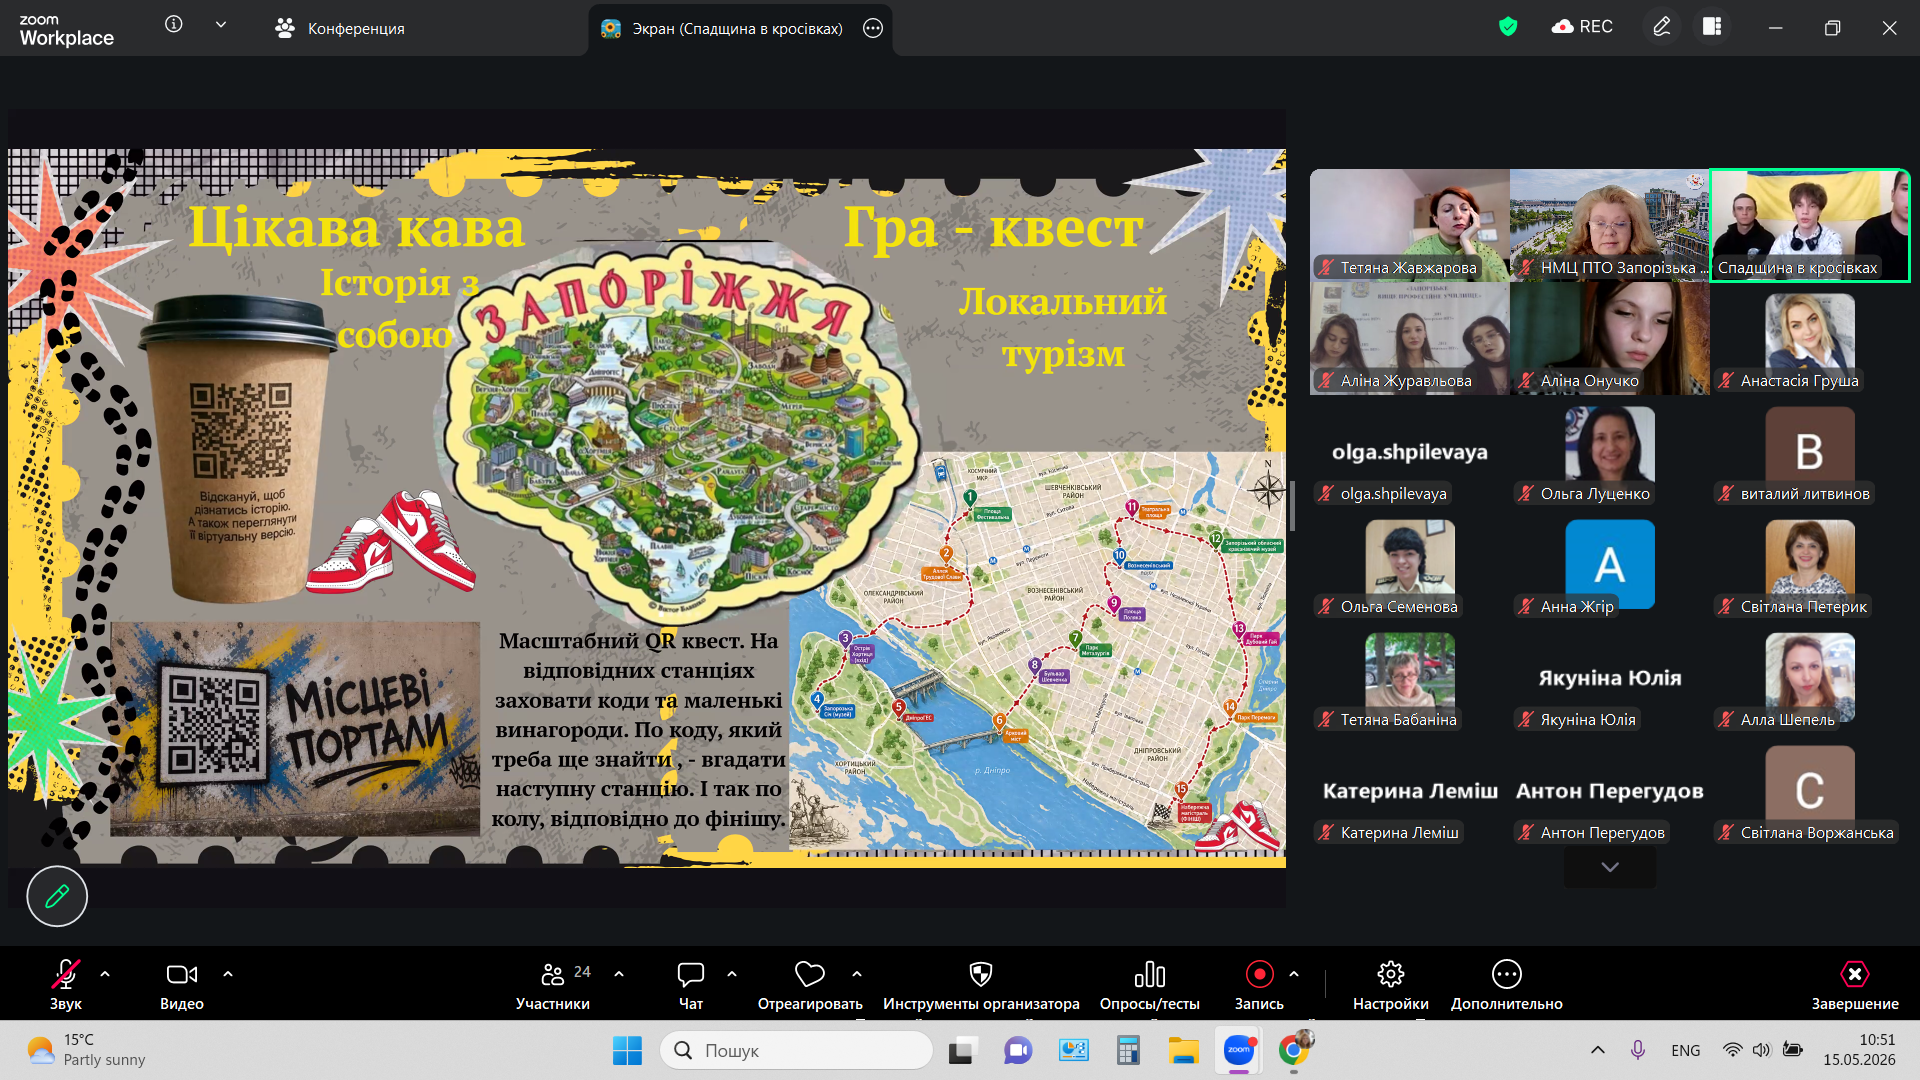The image size is (1920, 1080).
Task: Expand the reactions options arrow
Action: 857,974
